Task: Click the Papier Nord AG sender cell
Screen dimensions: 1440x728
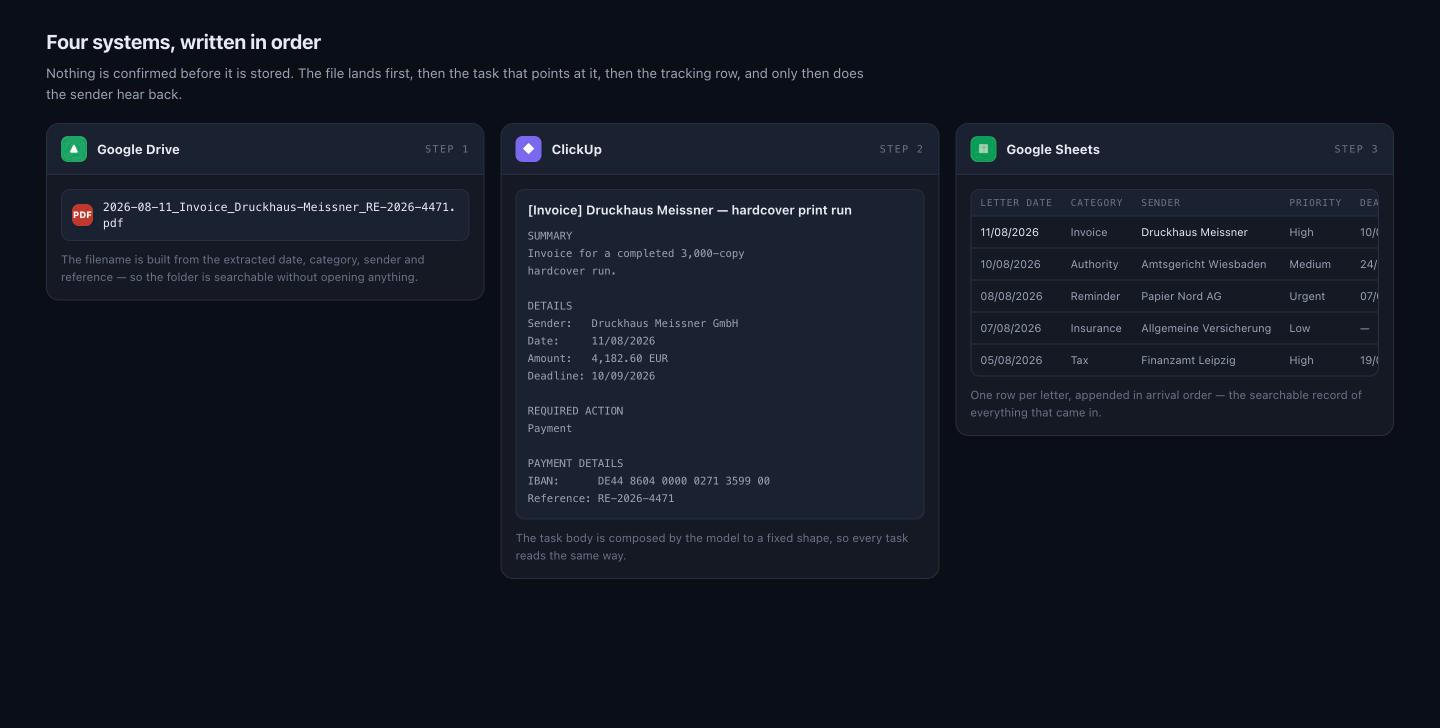Action: [x=1181, y=296]
